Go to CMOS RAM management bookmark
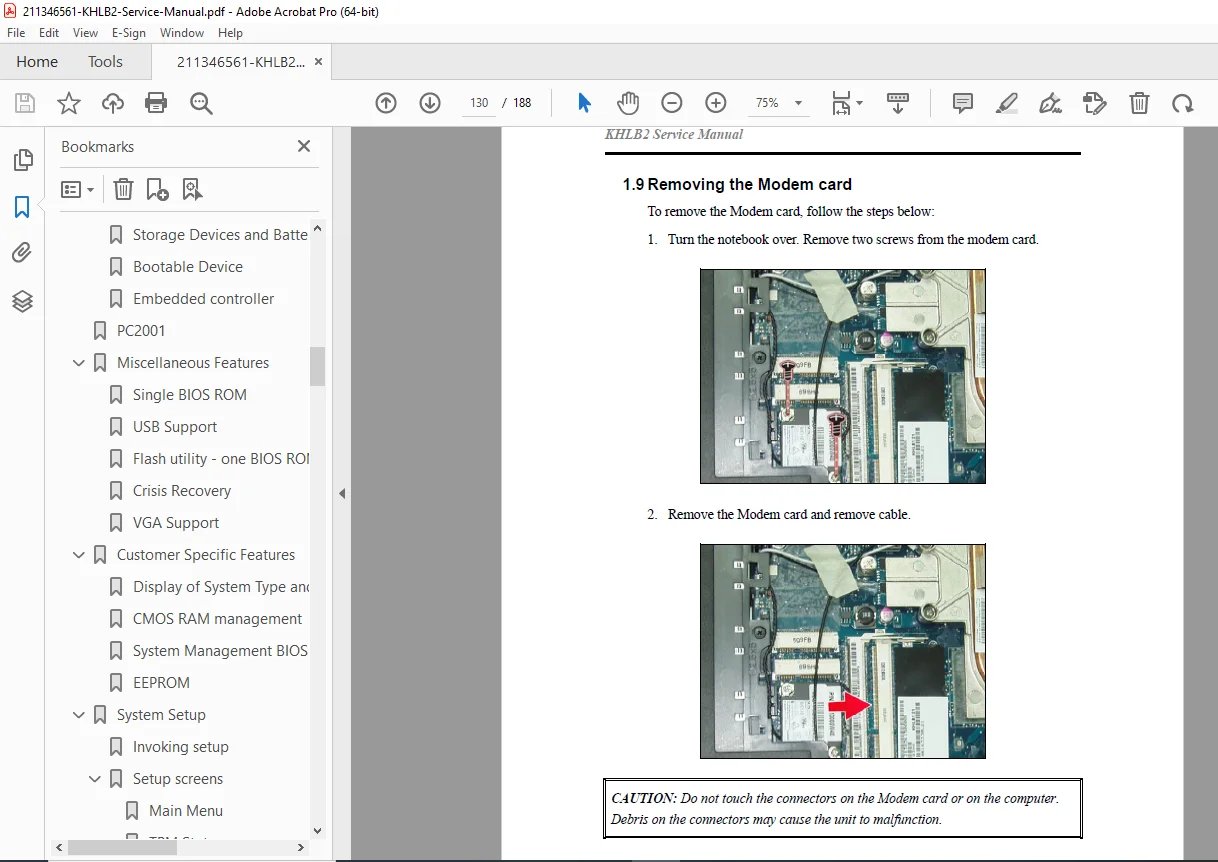 [x=217, y=619]
